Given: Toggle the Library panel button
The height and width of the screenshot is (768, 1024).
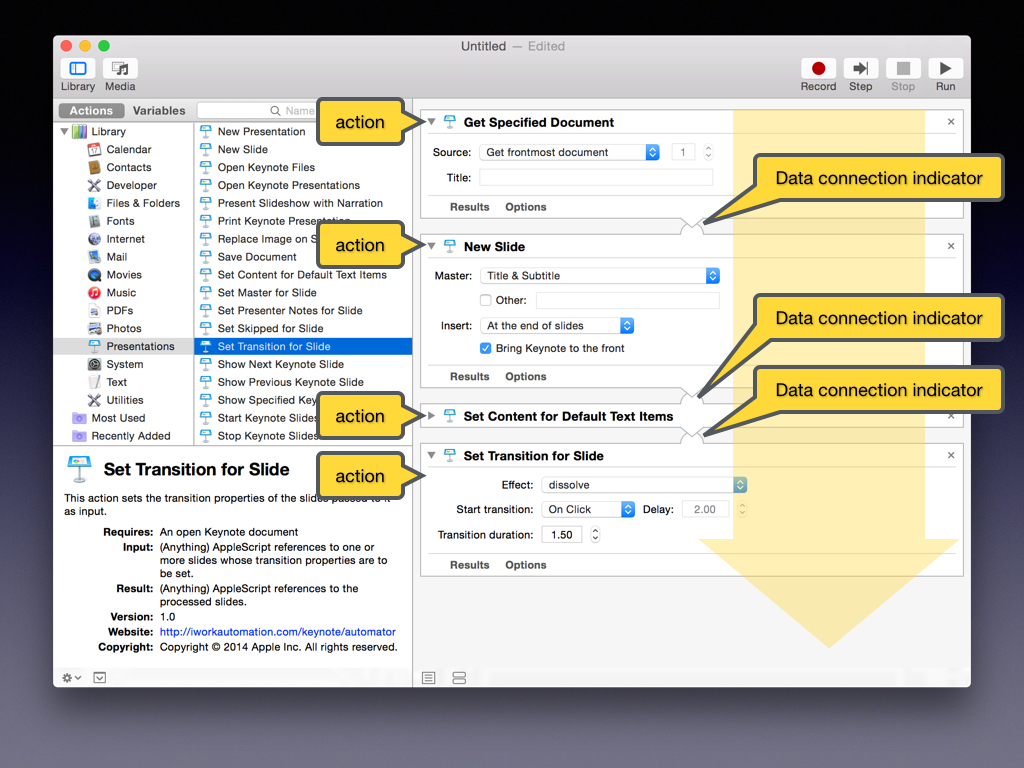Looking at the screenshot, I should (78, 69).
